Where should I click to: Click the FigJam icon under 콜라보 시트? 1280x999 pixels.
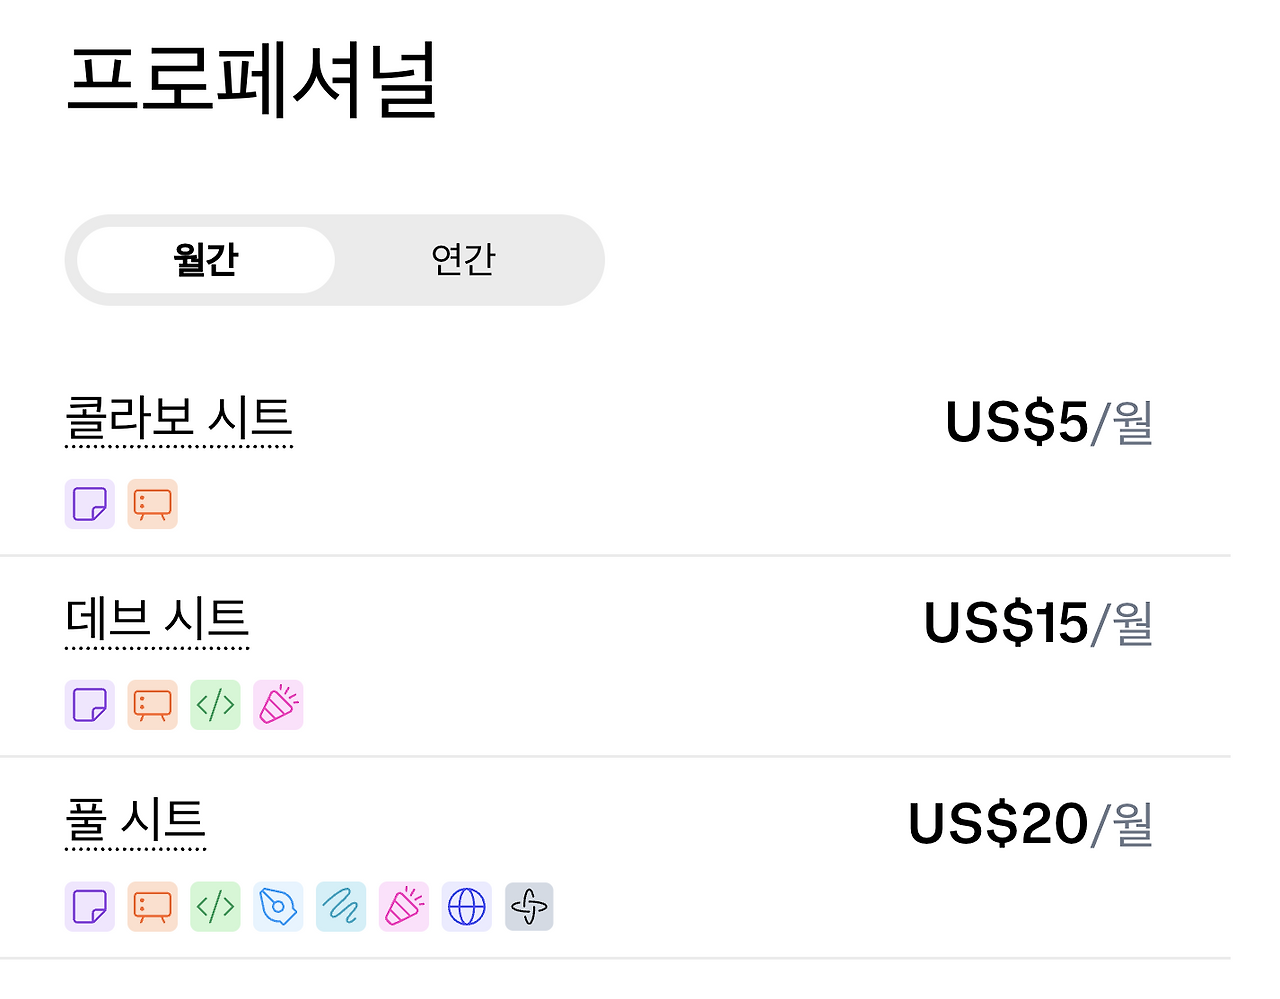point(90,504)
